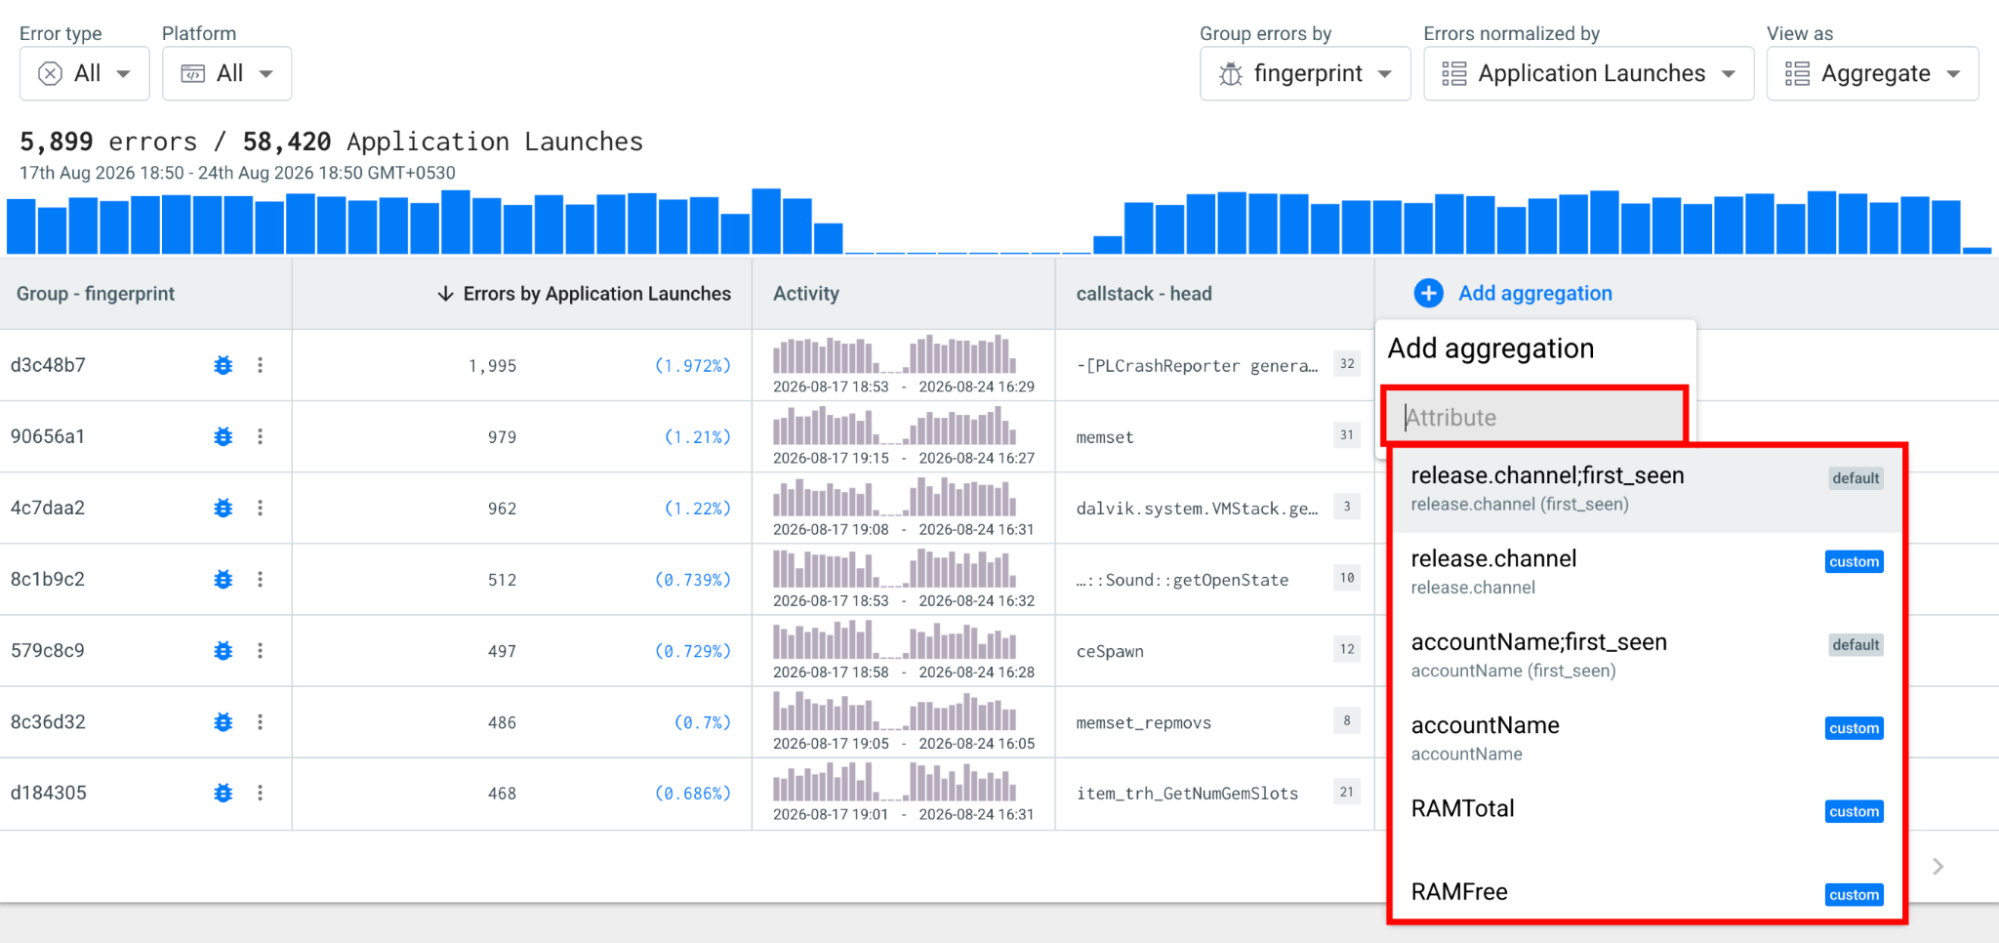Click the plus icon beside Add aggregation
The image size is (1999, 943).
pyautogui.click(x=1428, y=293)
